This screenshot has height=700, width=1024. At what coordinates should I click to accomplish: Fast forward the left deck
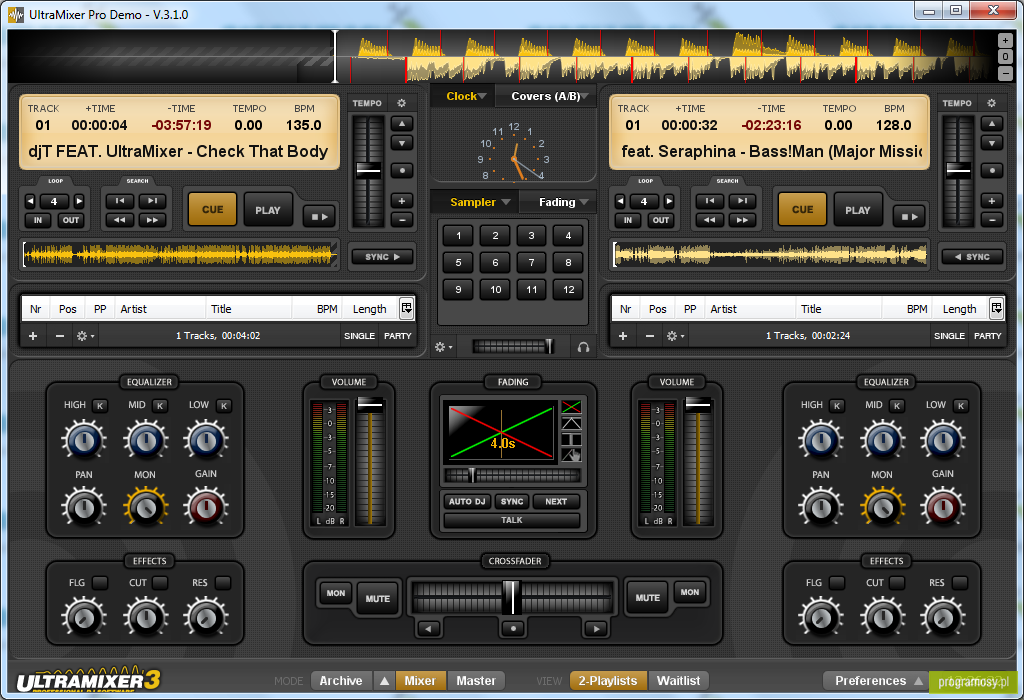click(152, 220)
